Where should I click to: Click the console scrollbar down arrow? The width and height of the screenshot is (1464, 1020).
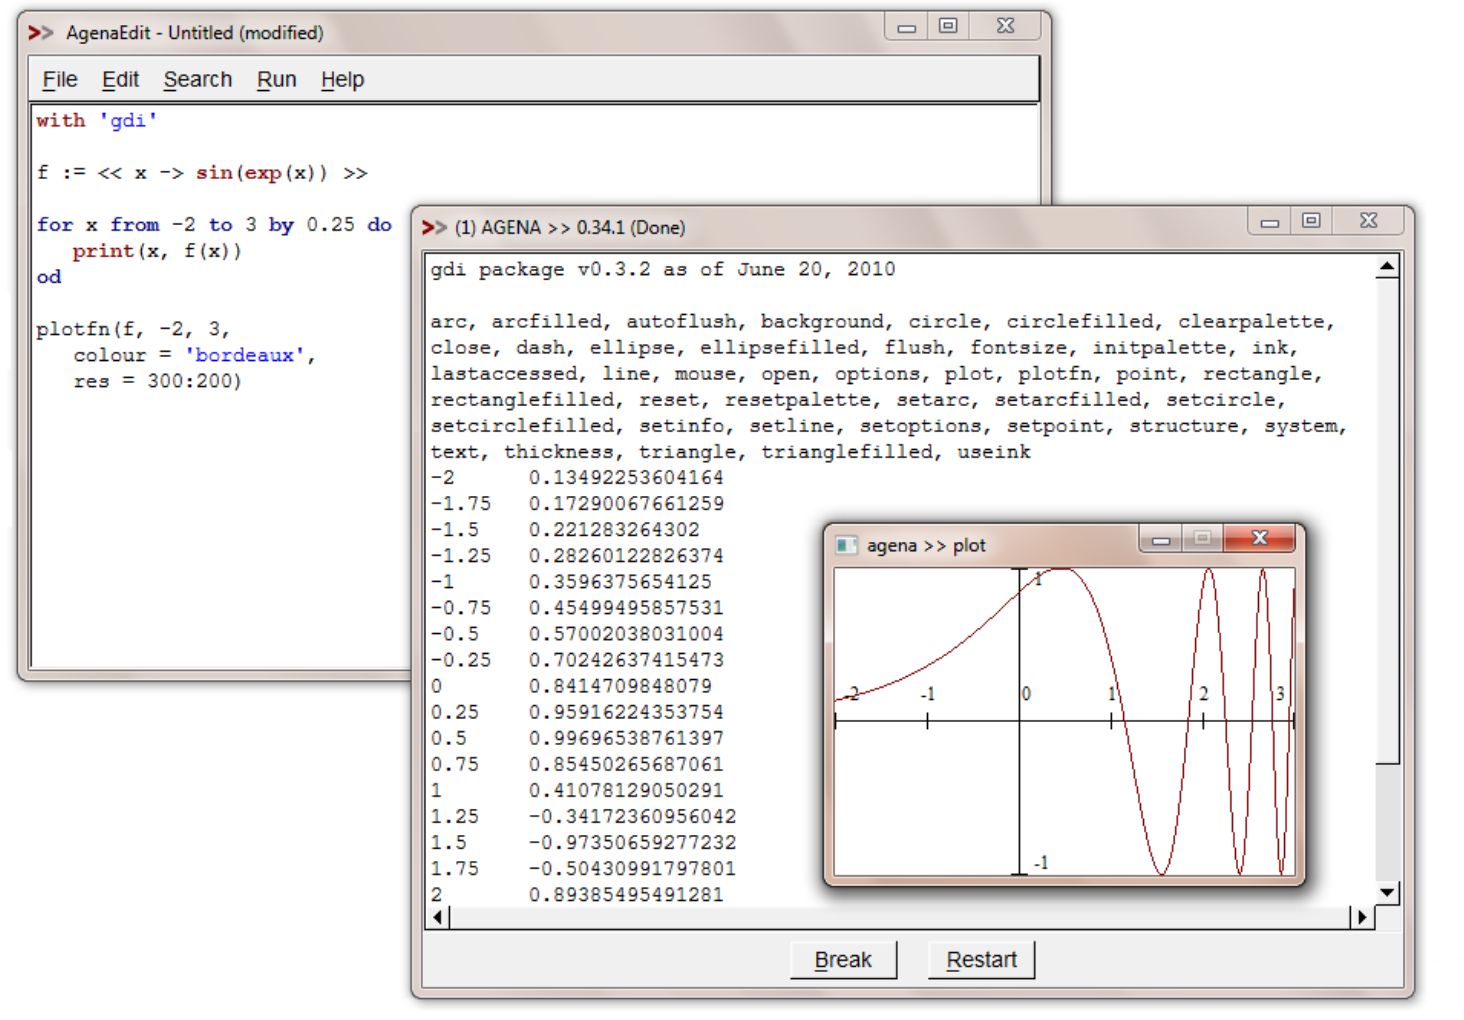1386,891
